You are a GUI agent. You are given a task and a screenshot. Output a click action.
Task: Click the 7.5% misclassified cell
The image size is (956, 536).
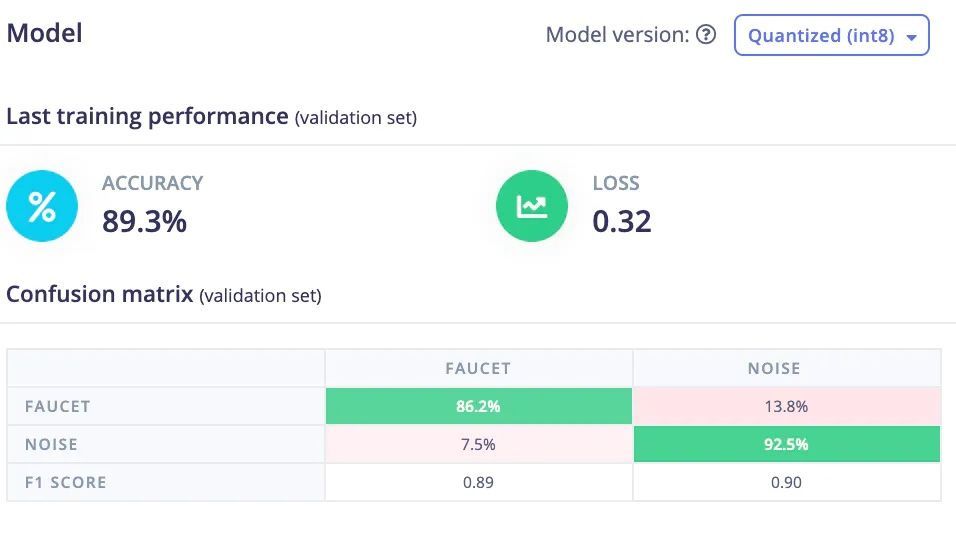pyautogui.click(x=478, y=444)
